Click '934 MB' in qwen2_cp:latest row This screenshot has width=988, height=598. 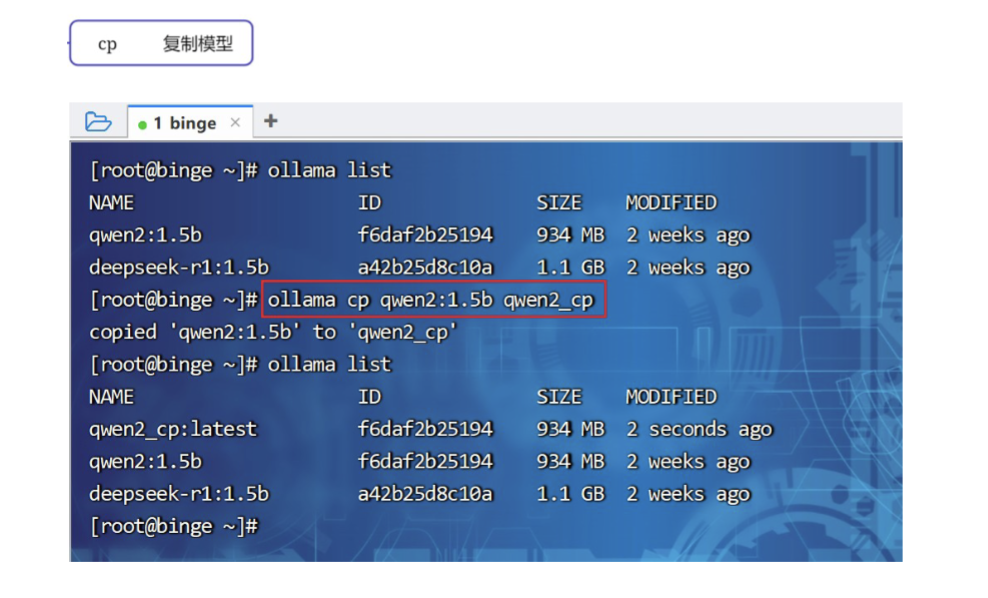[x=570, y=429]
